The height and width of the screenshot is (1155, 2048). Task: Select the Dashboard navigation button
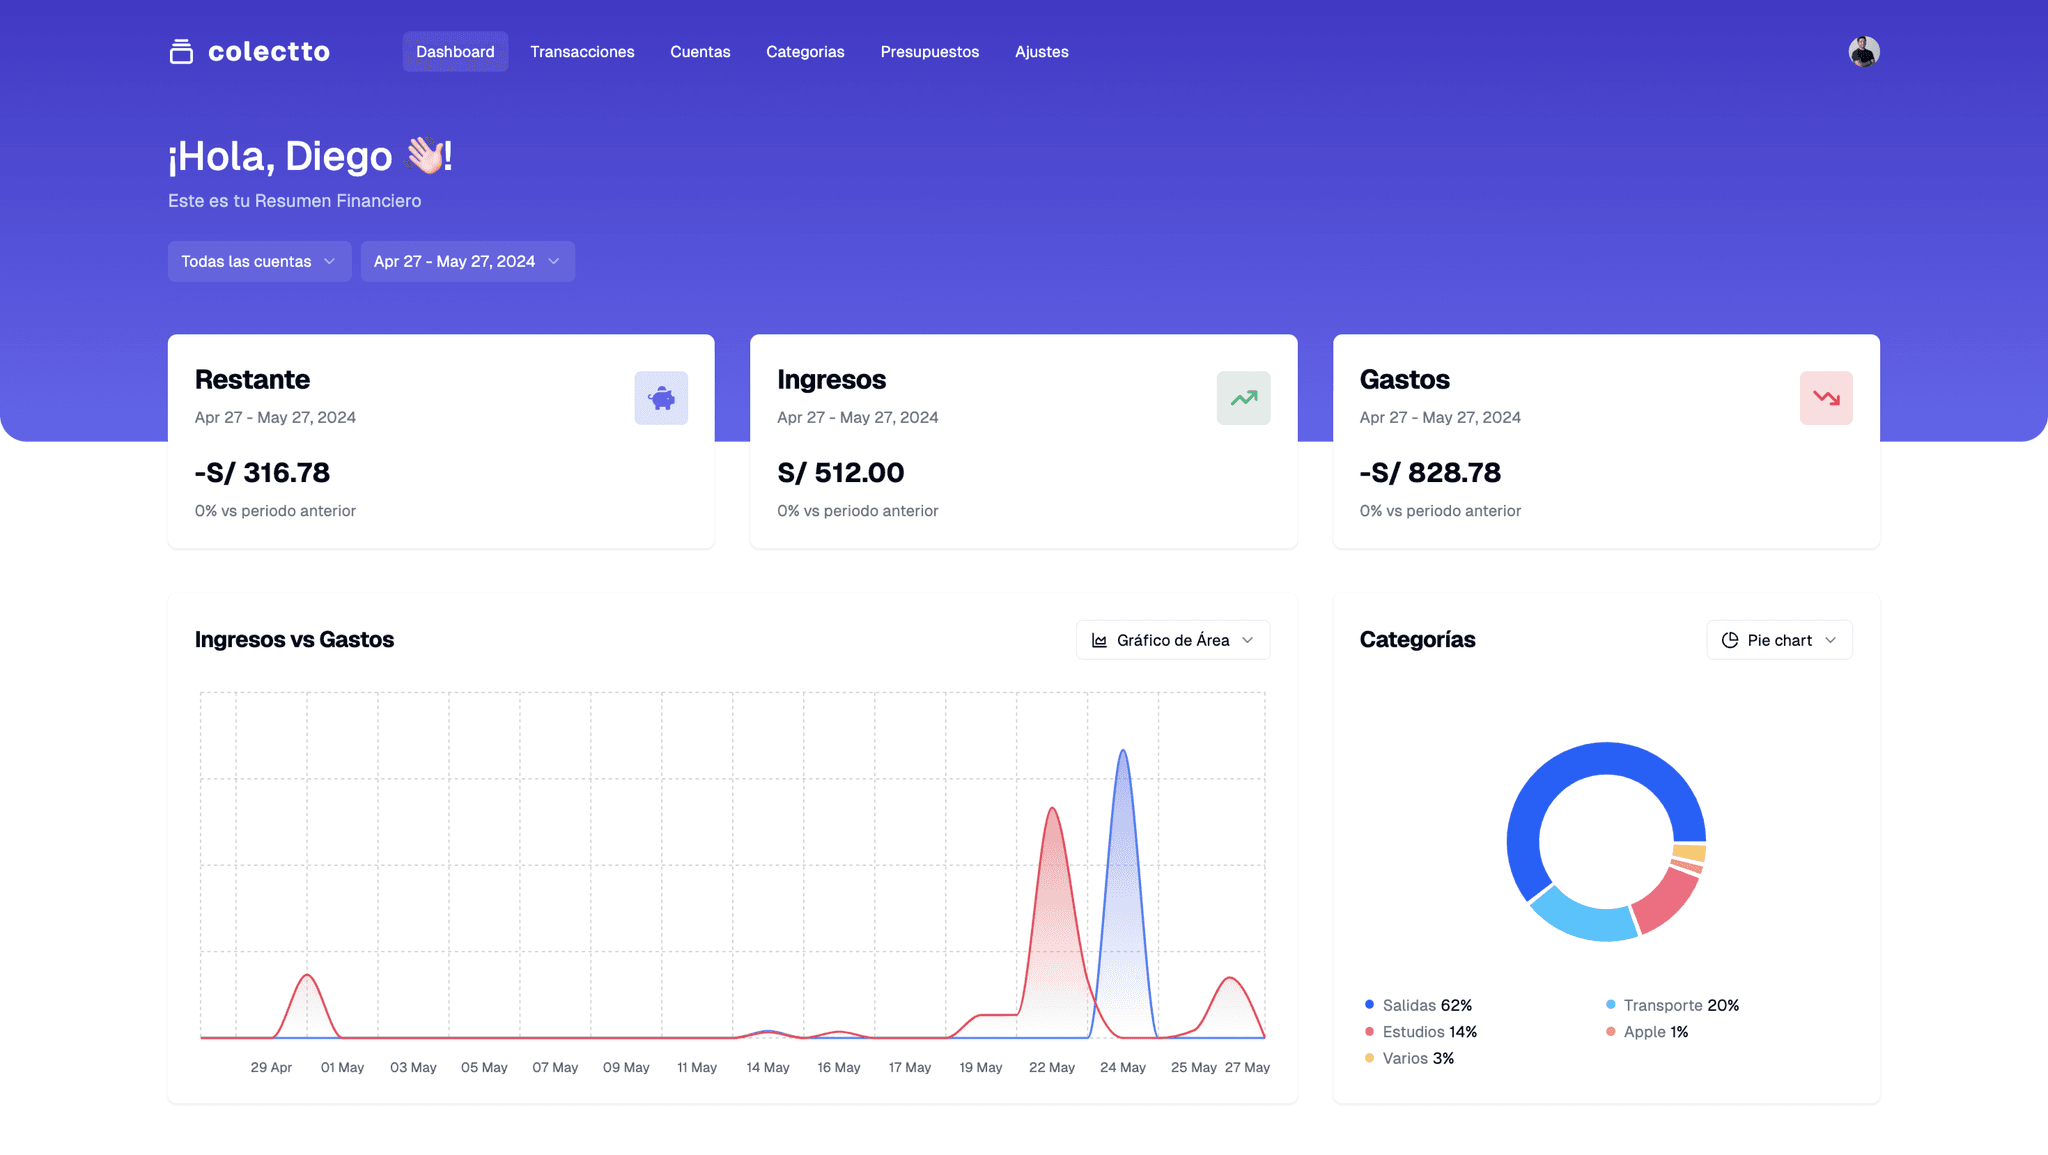tap(455, 51)
